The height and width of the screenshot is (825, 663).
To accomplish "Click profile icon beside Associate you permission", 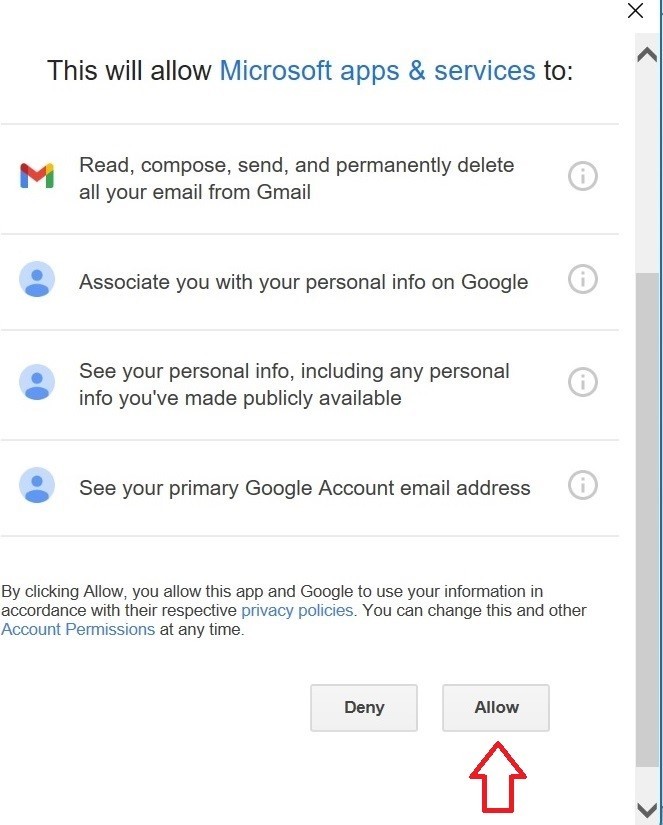I will (37, 279).
